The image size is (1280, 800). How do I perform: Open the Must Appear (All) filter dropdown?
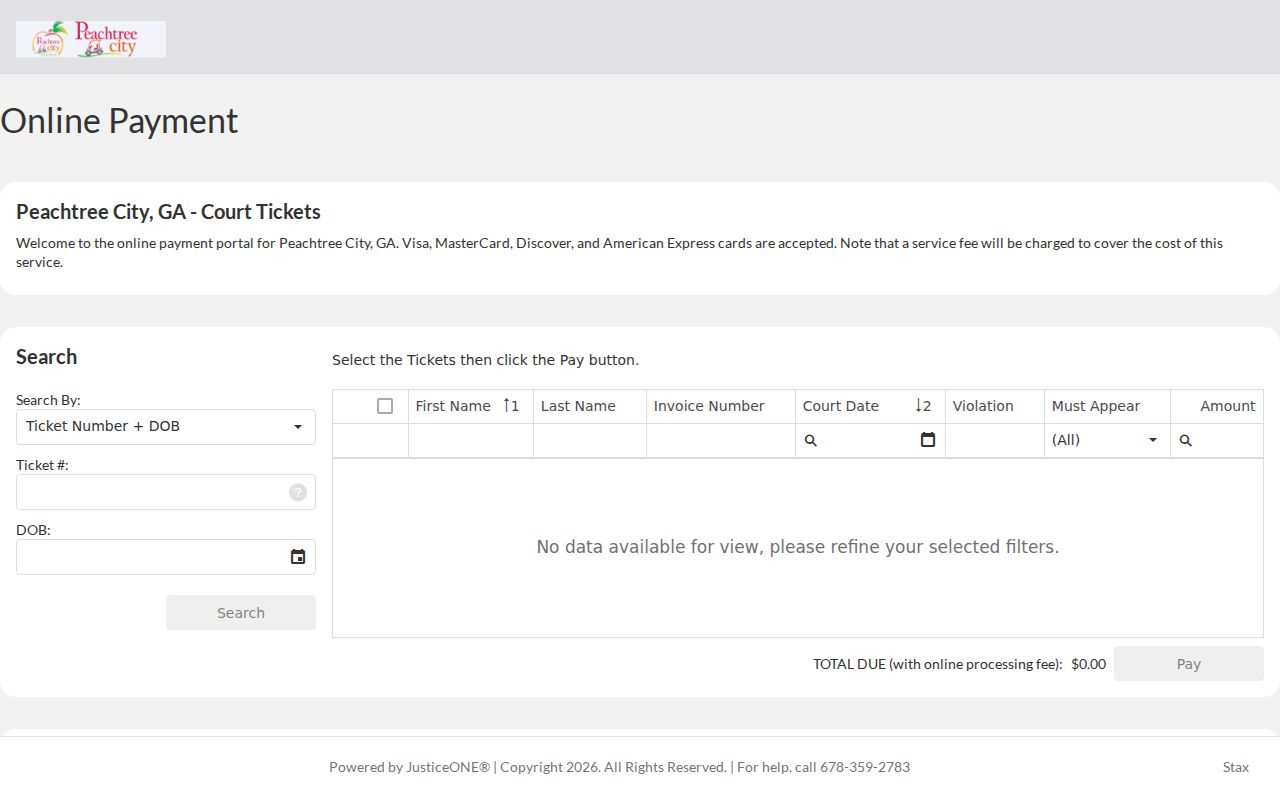coord(1107,440)
